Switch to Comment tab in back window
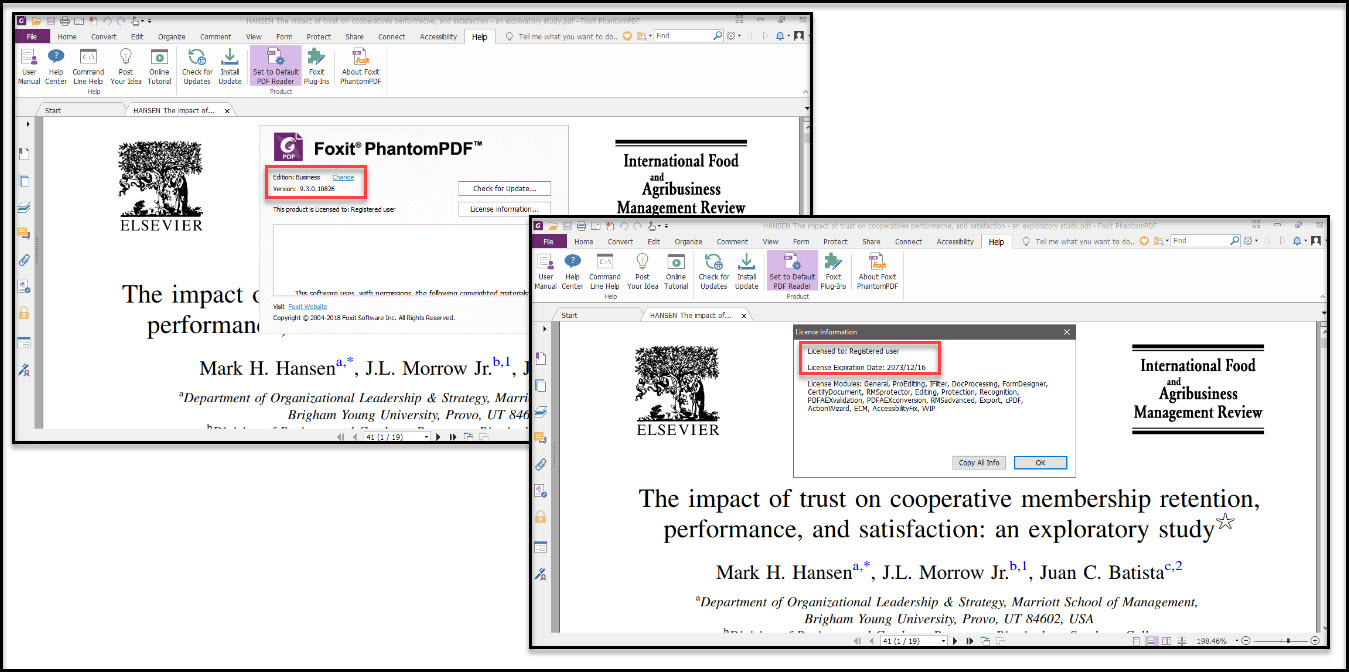This screenshot has width=1349, height=672. tap(215, 37)
